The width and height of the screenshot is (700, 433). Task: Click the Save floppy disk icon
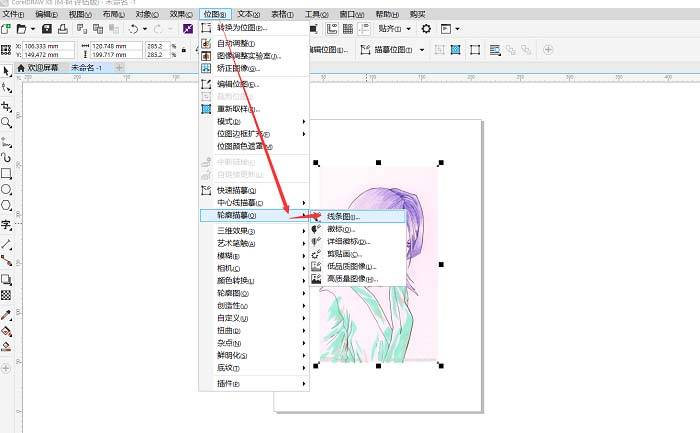48,30
